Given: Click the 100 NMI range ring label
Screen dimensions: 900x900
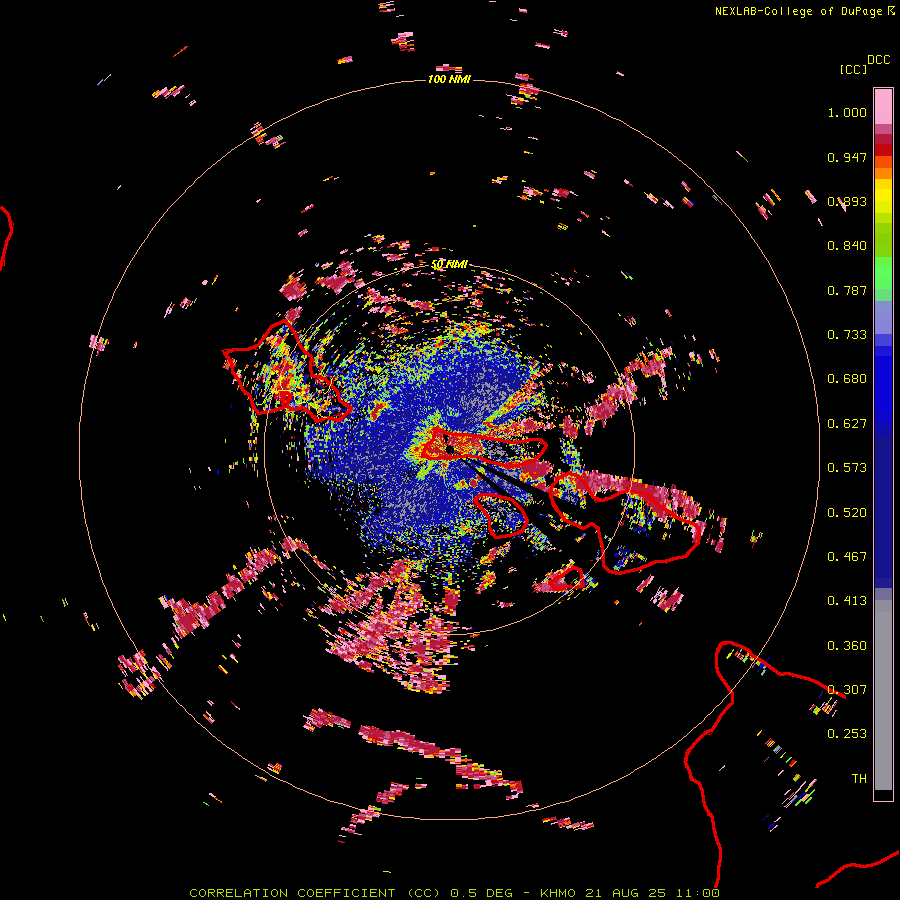Looking at the screenshot, I should click(x=449, y=79).
